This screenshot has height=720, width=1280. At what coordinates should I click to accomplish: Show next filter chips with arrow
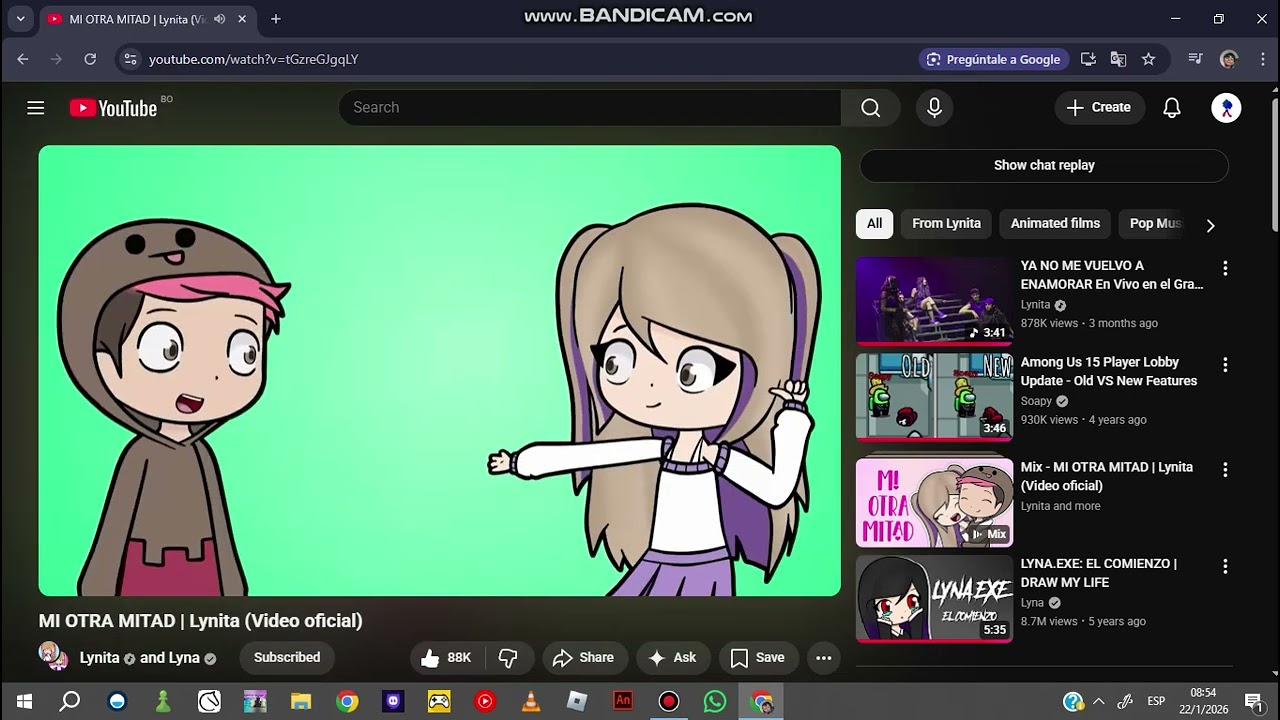[x=1210, y=225]
